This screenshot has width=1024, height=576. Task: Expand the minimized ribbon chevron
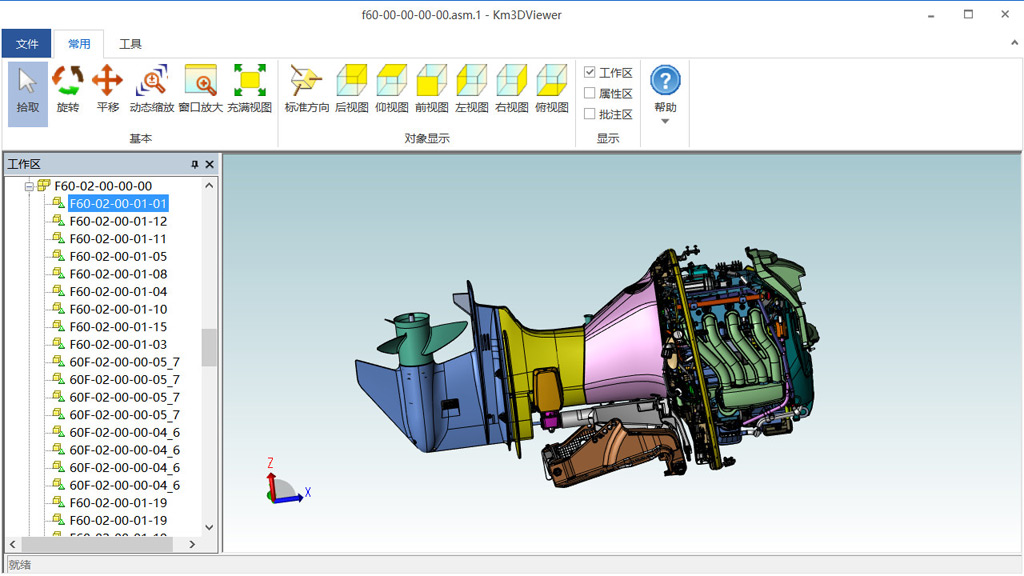[1013, 43]
